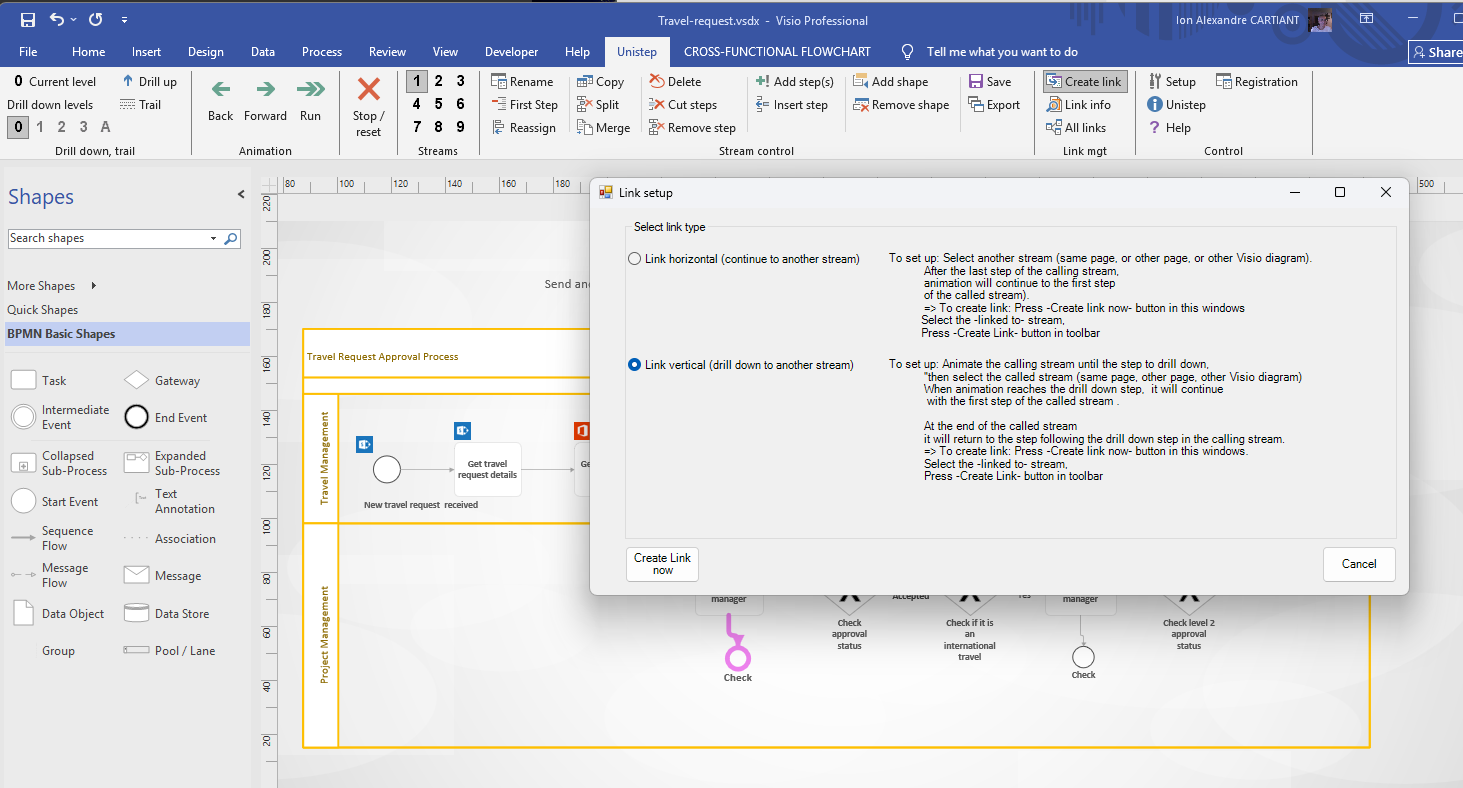Image resolution: width=1463 pixels, height=788 pixels.
Task: Switch to the Cross-Functional Flowchart tab
Action: 777,52
